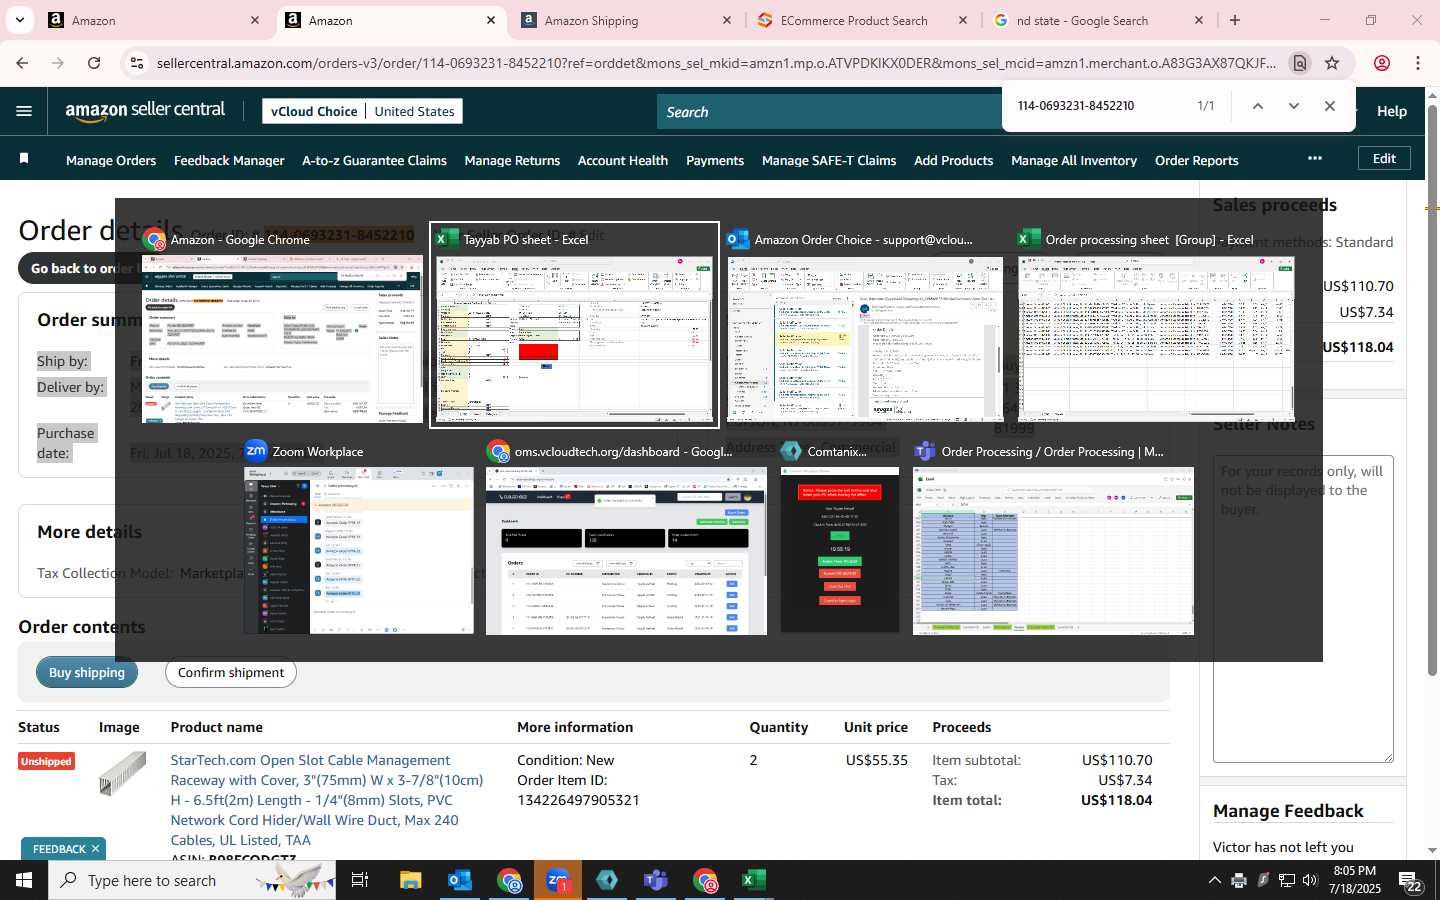Close the find-in-page bar

coord(1330,106)
